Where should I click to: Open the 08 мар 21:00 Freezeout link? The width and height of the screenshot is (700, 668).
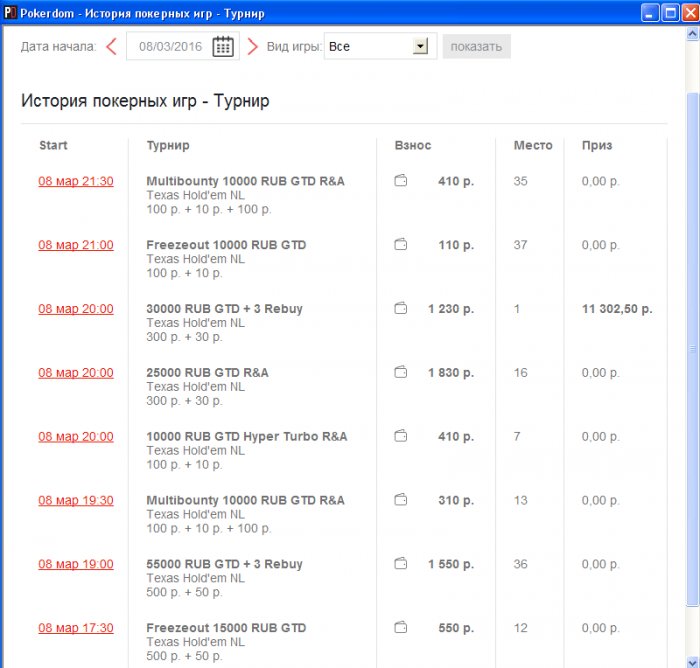(76, 245)
